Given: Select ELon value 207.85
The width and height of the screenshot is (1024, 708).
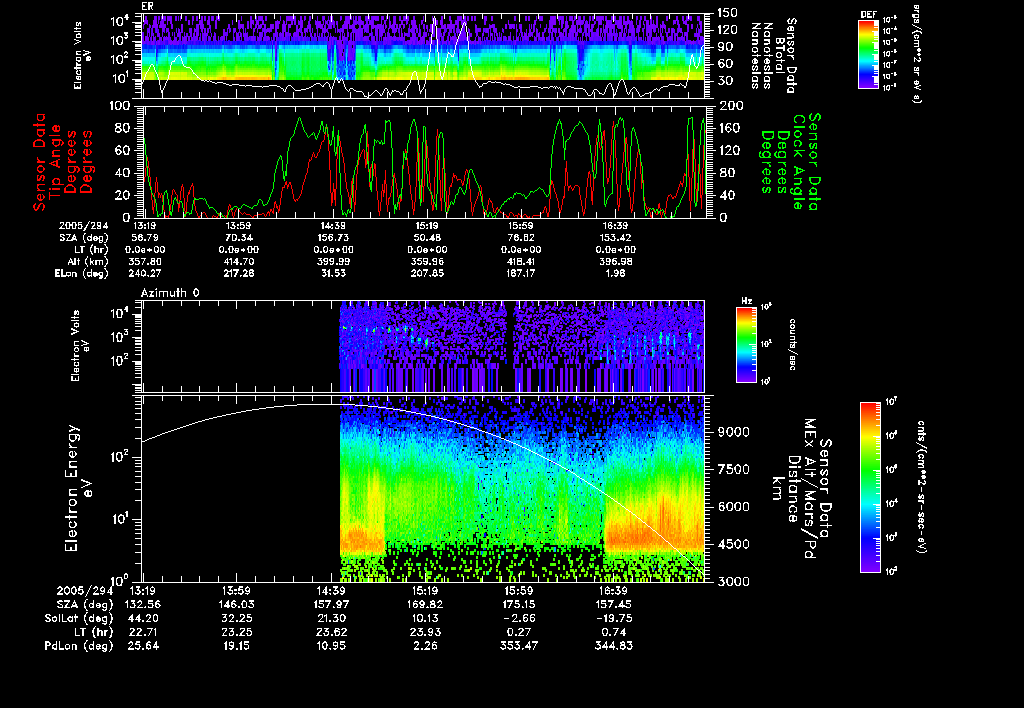Looking at the screenshot, I should coord(427,273).
